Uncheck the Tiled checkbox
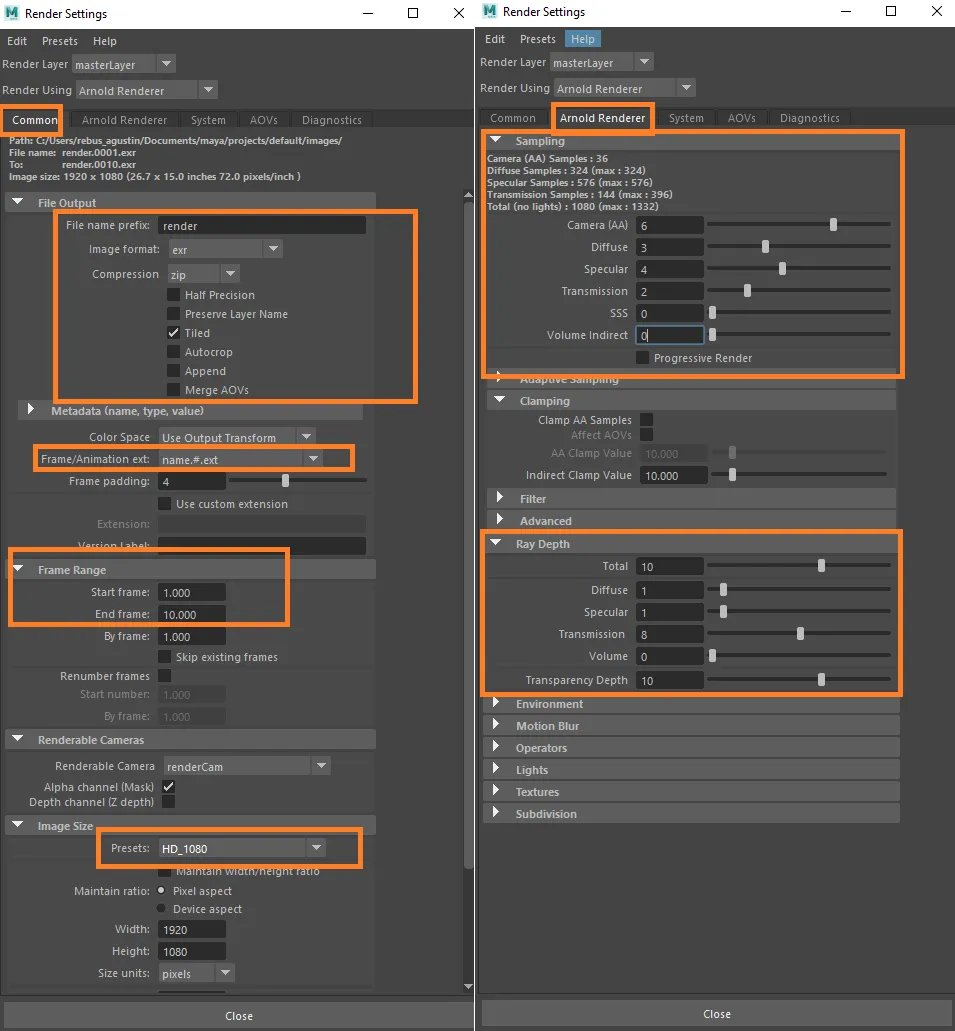The width and height of the screenshot is (955, 1031). 174,333
